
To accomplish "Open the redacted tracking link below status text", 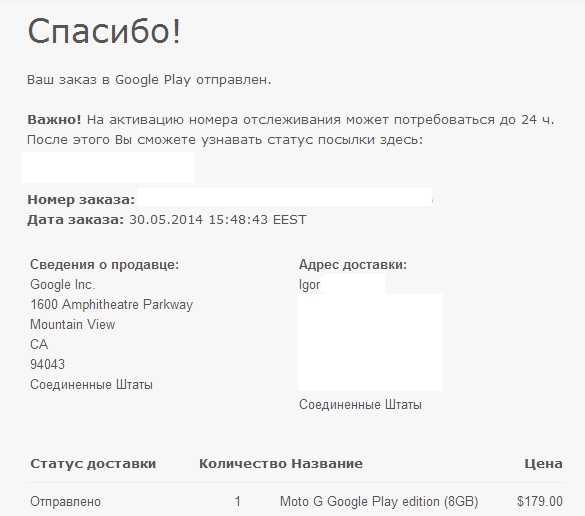I will point(108,167).
